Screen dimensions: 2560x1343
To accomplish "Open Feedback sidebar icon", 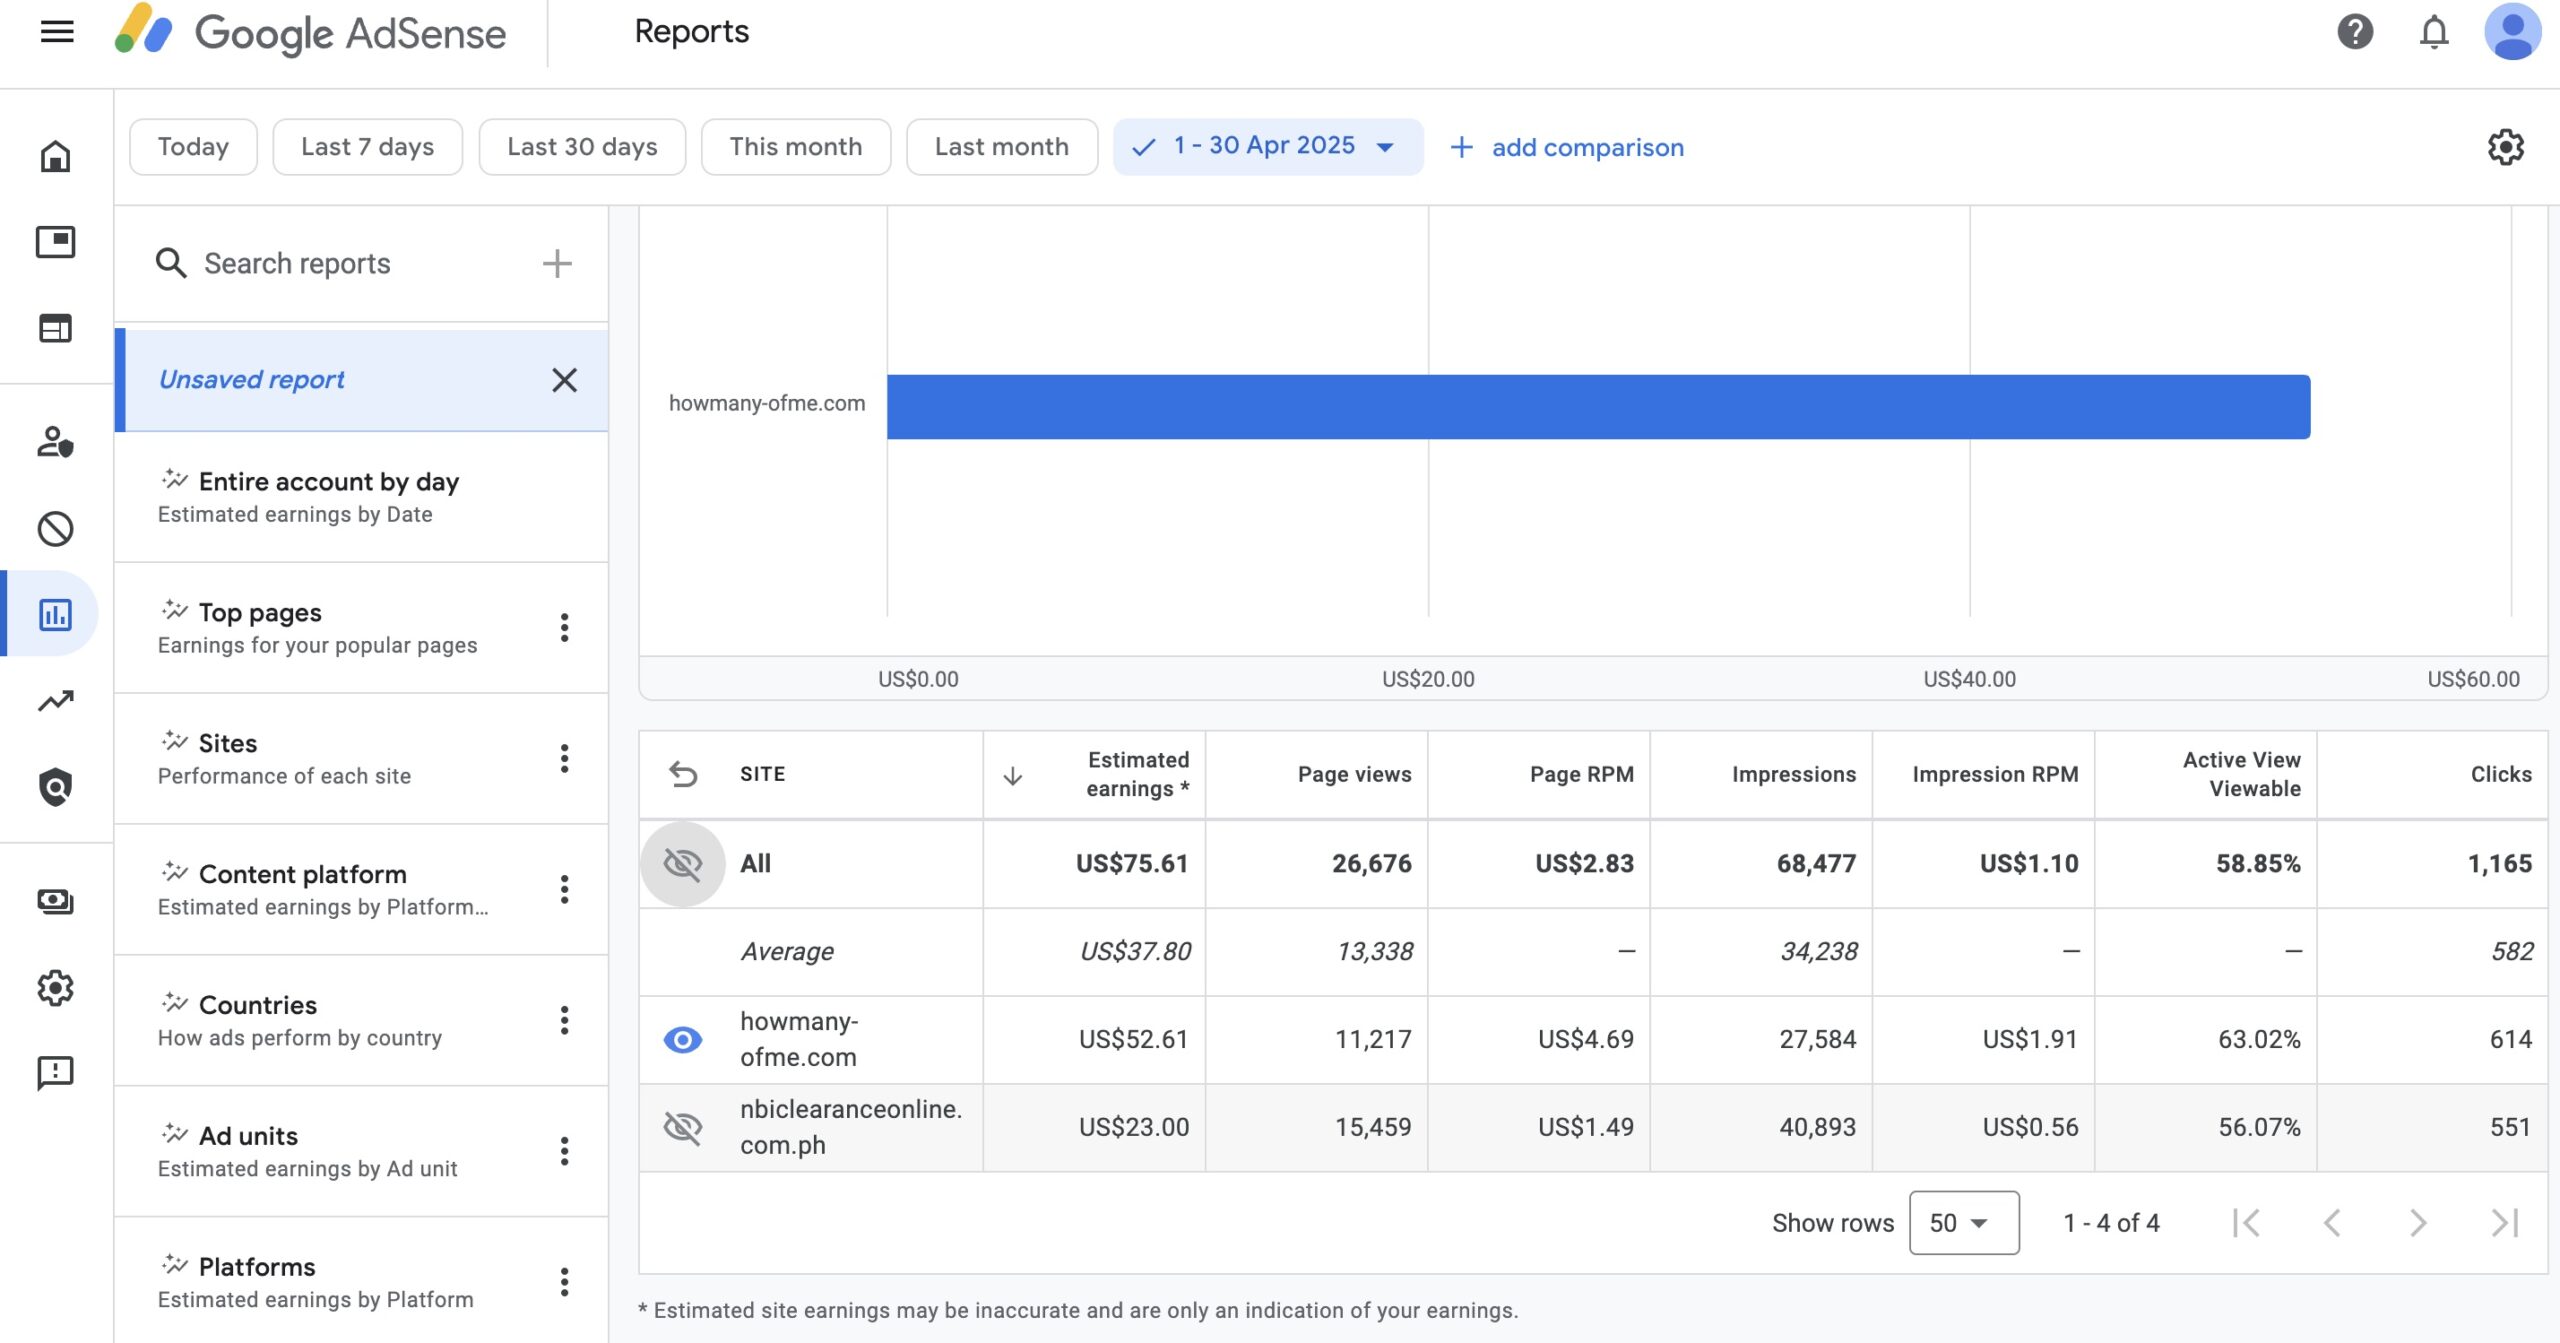I will coord(55,1073).
